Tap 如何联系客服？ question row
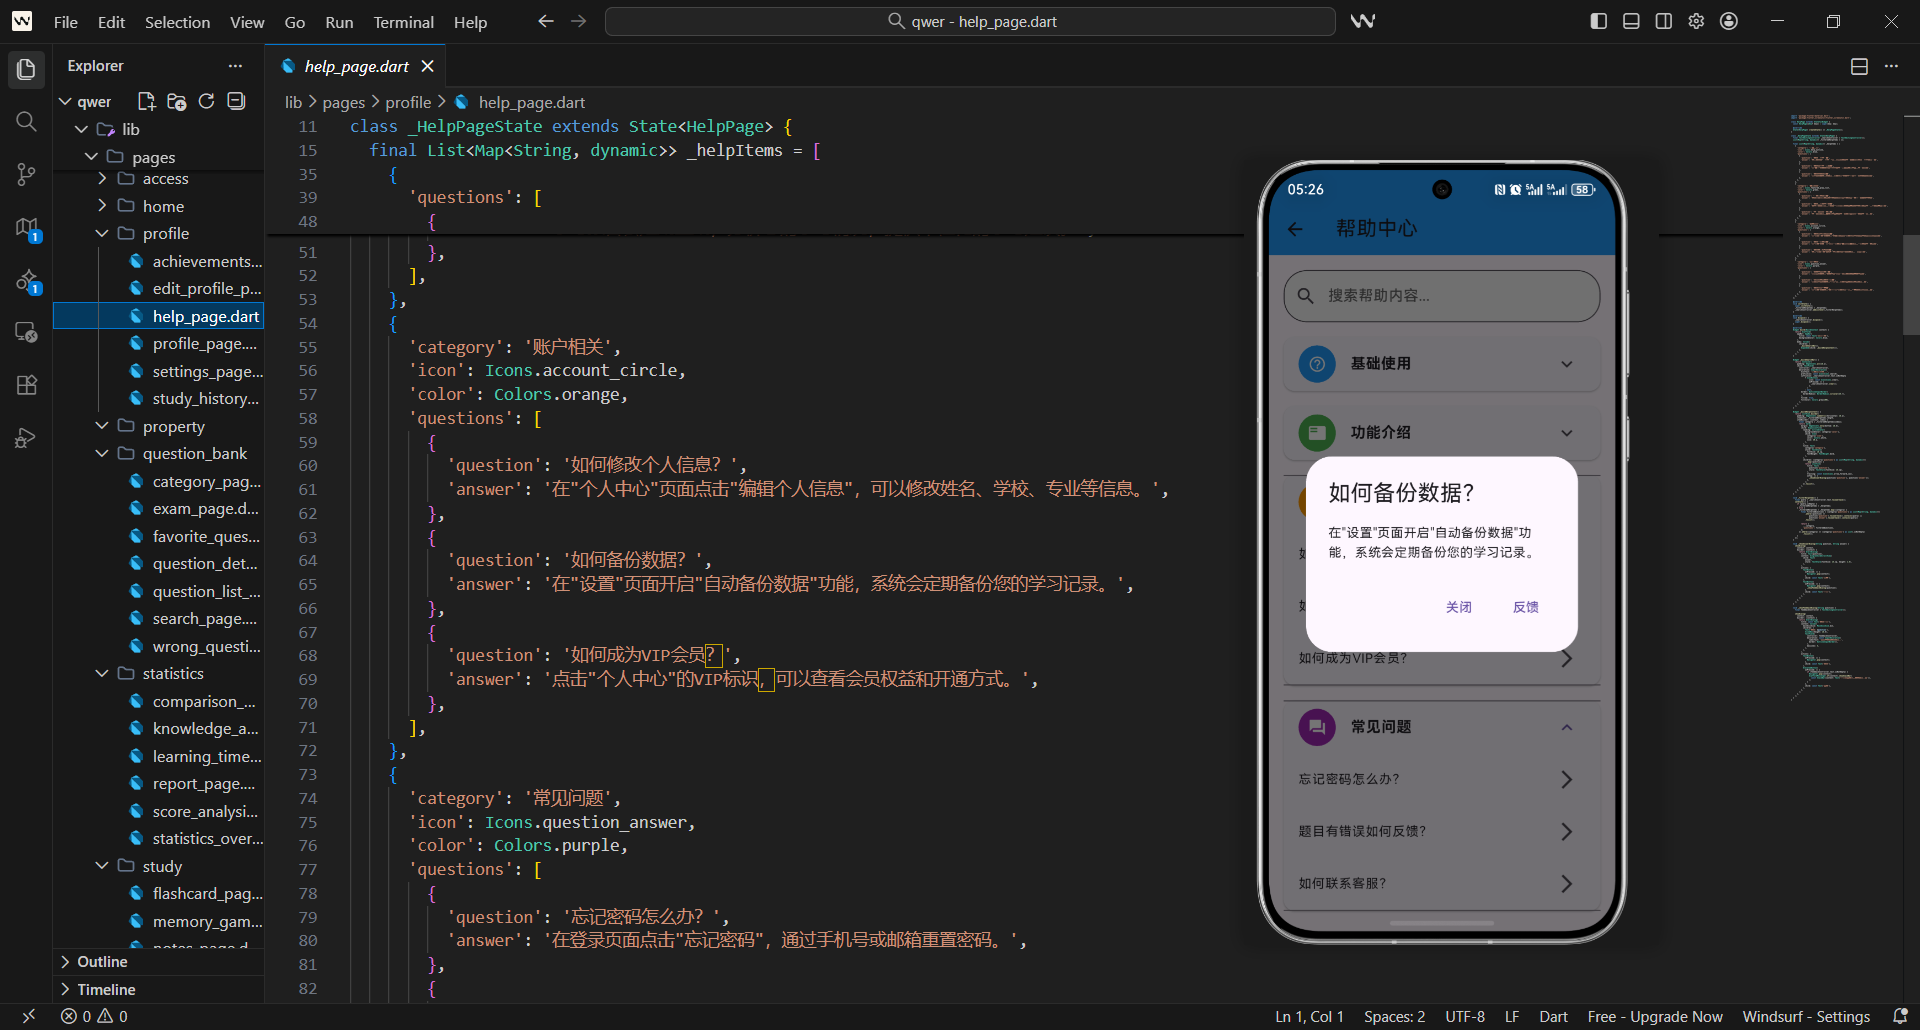Screen dimensions: 1920x1030 [x=1441, y=883]
